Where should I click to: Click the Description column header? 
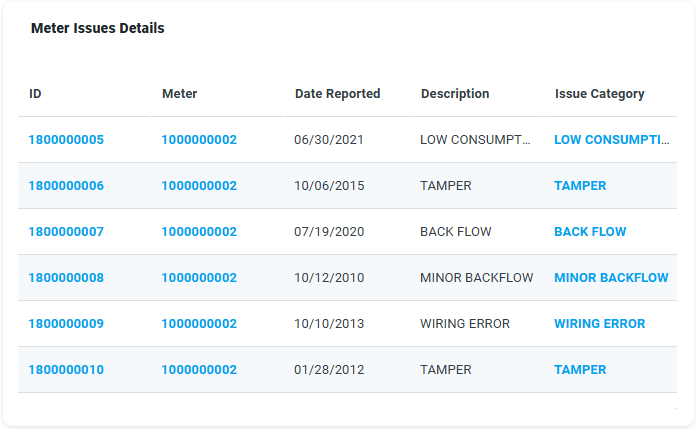455,94
